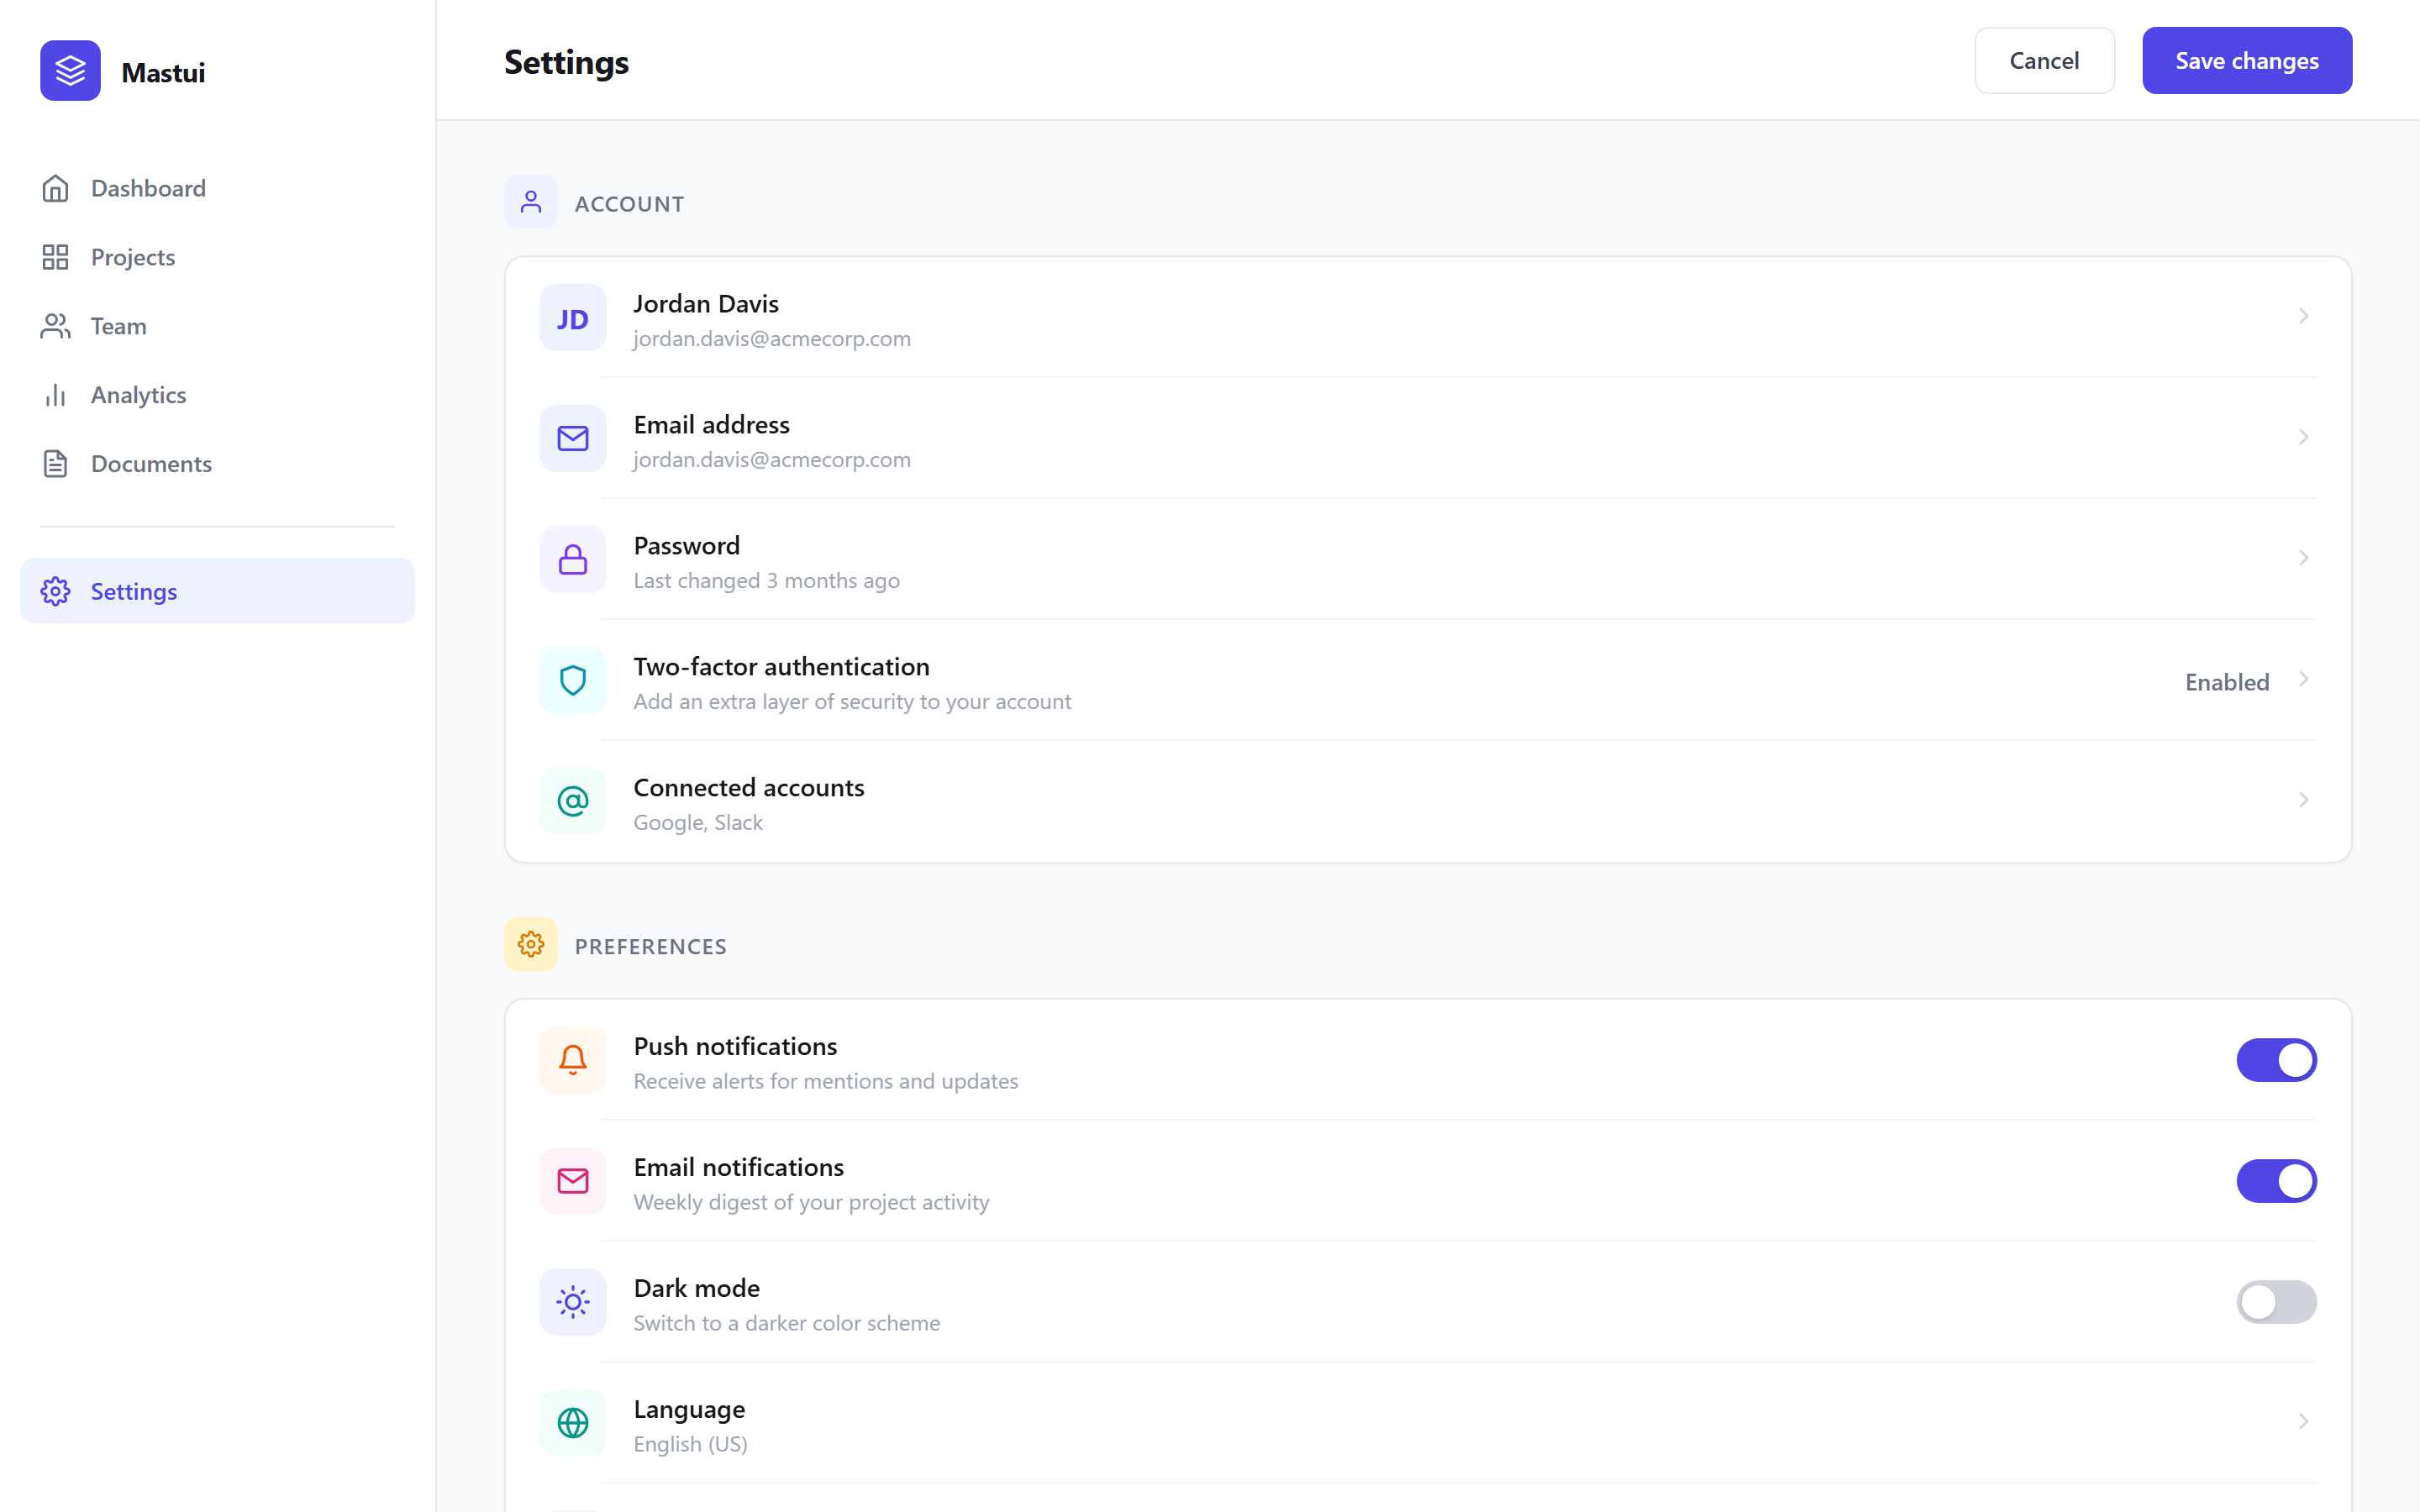Click the Analytics bar chart icon
The image size is (2420, 1512).
click(55, 395)
